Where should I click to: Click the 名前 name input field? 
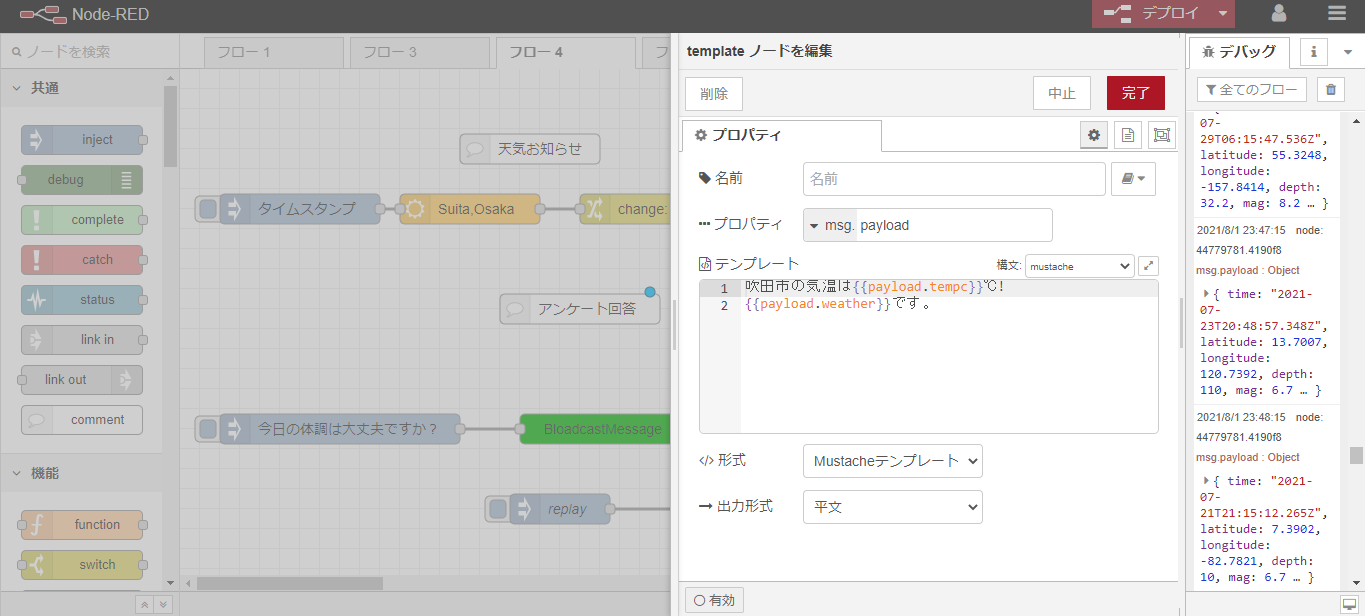pyautogui.click(x=954, y=179)
